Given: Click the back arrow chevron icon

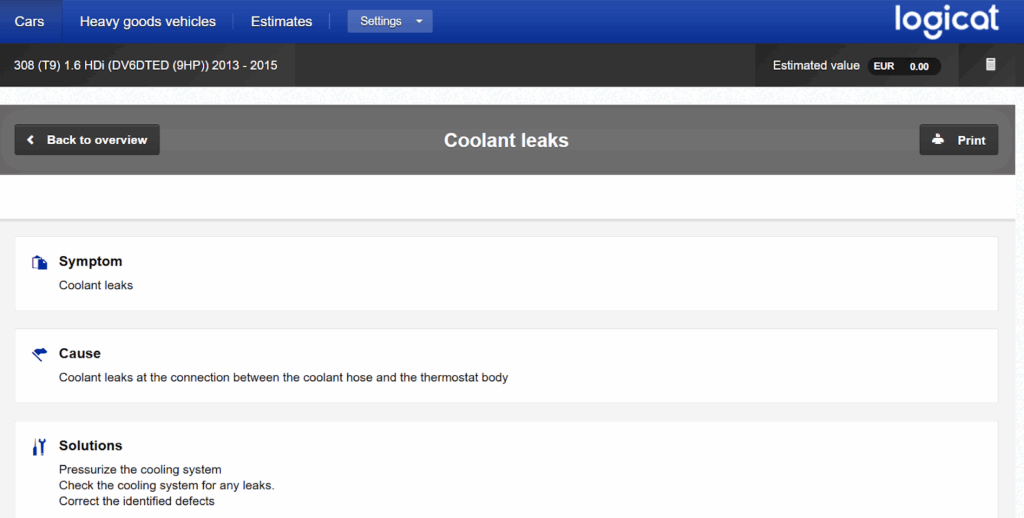Looking at the screenshot, I should (31, 140).
